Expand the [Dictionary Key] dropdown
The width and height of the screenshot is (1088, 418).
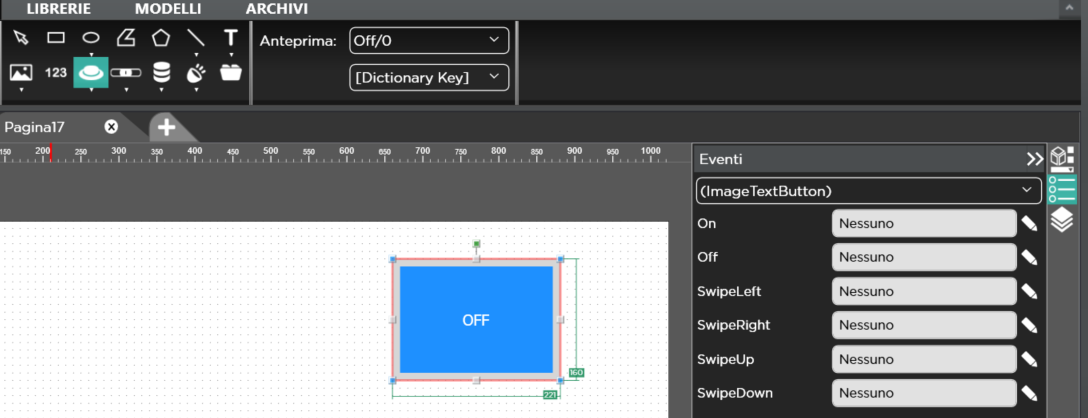tap(429, 77)
